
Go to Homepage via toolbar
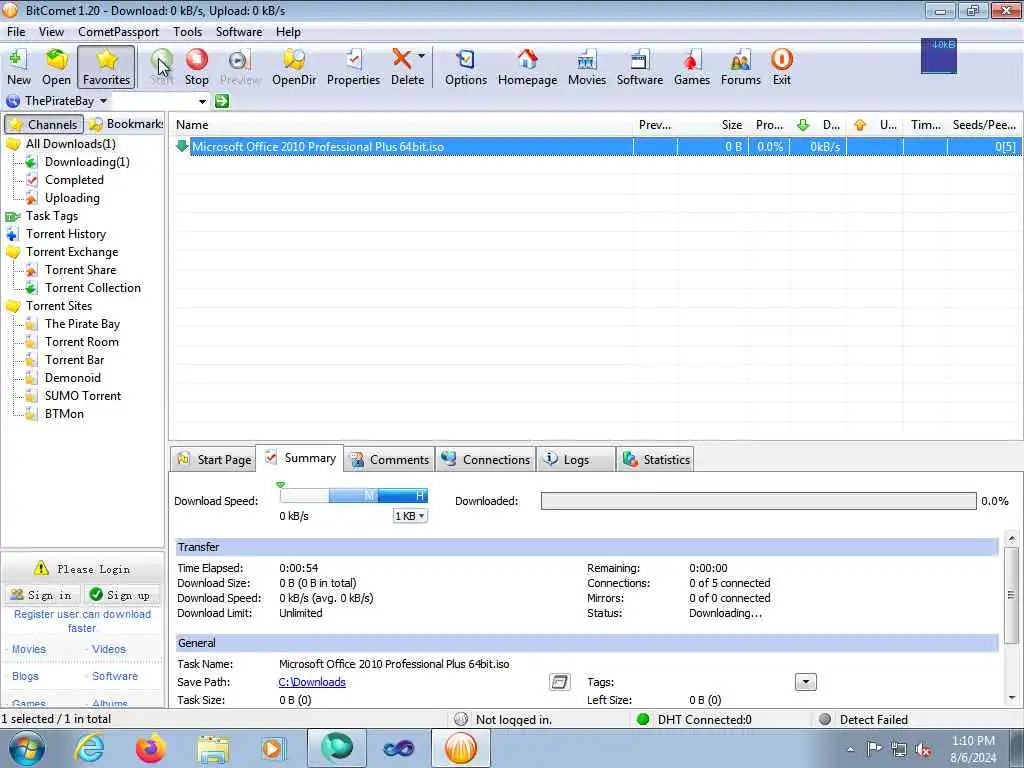click(x=528, y=67)
